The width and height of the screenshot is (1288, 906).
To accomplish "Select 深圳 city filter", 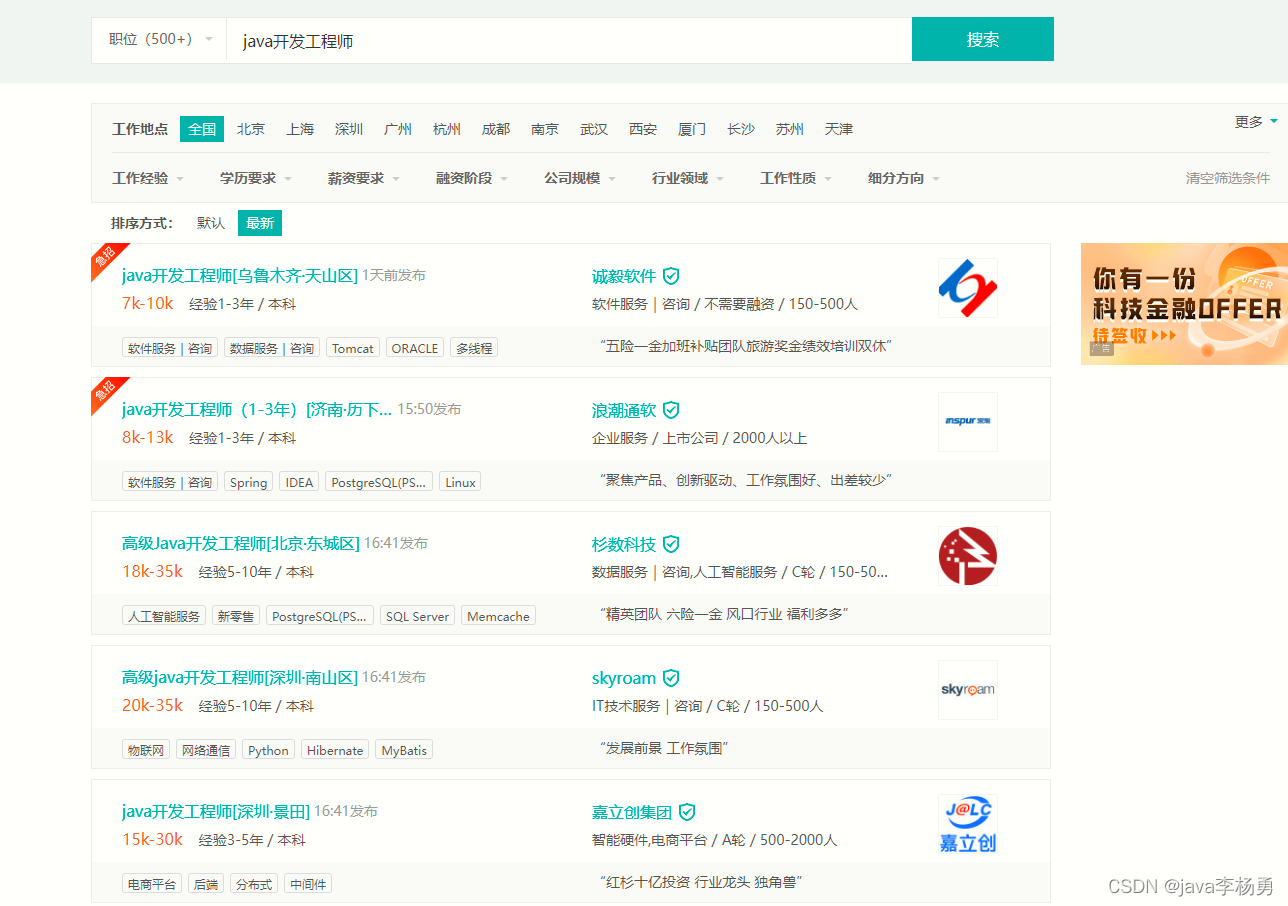I will pos(349,129).
